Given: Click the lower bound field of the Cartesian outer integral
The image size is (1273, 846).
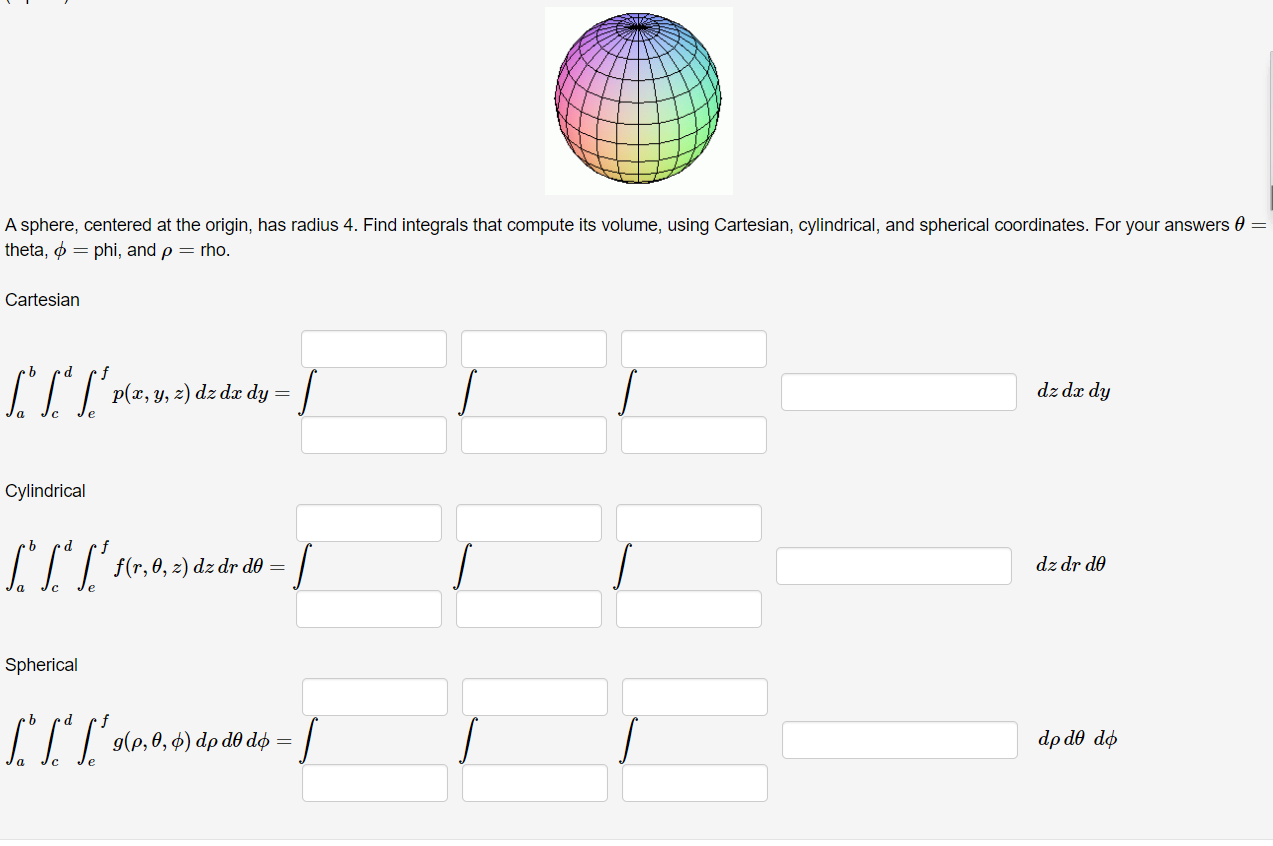Looking at the screenshot, I should coord(373,434).
